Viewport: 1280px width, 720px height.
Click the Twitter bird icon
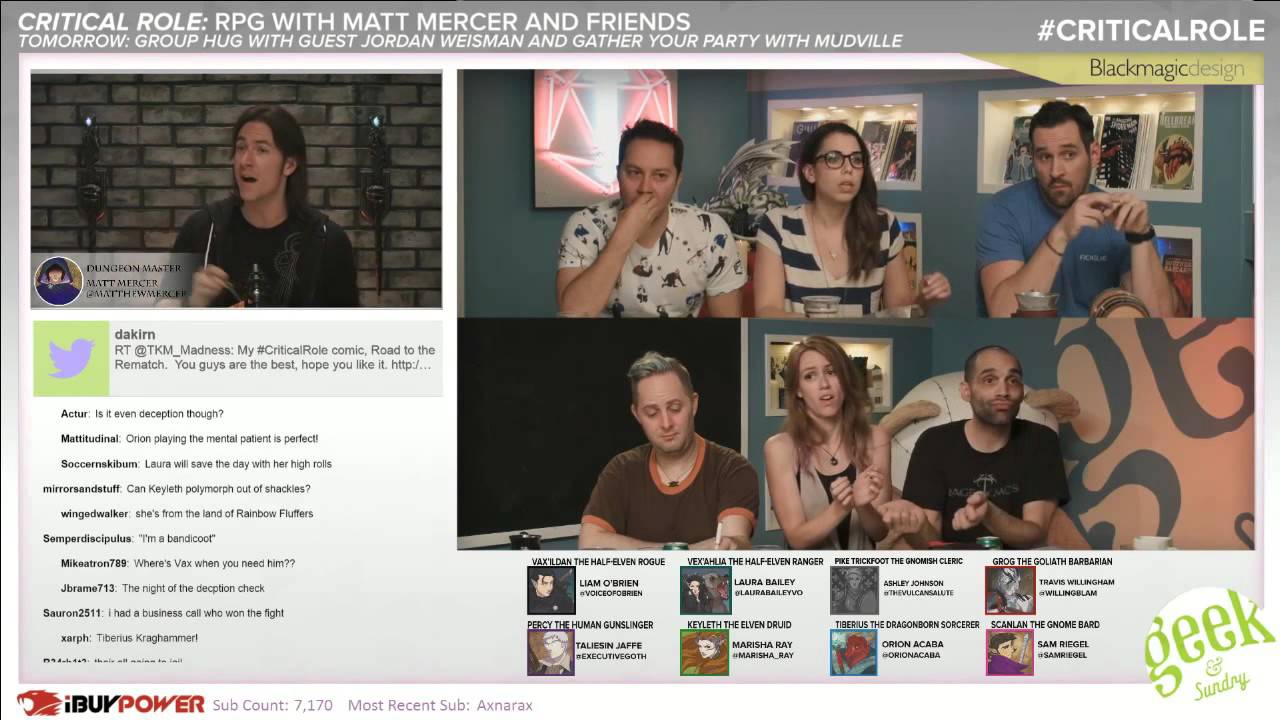(71, 358)
